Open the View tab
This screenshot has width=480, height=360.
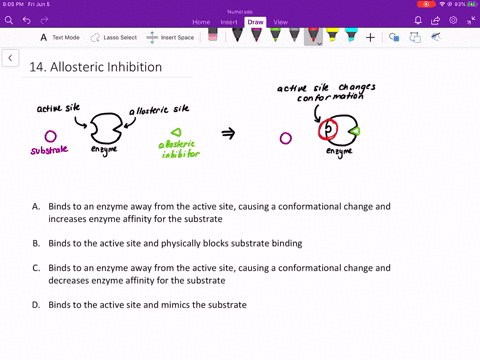[280, 22]
